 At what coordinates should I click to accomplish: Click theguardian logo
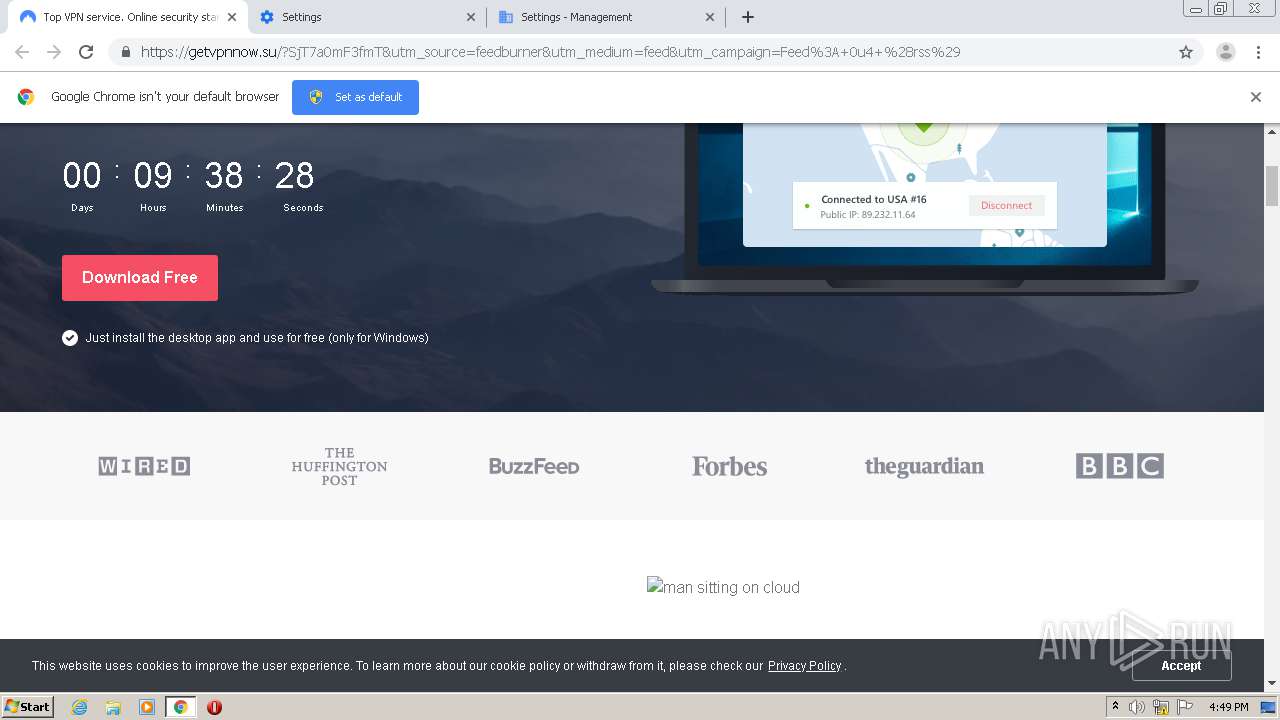pos(924,466)
